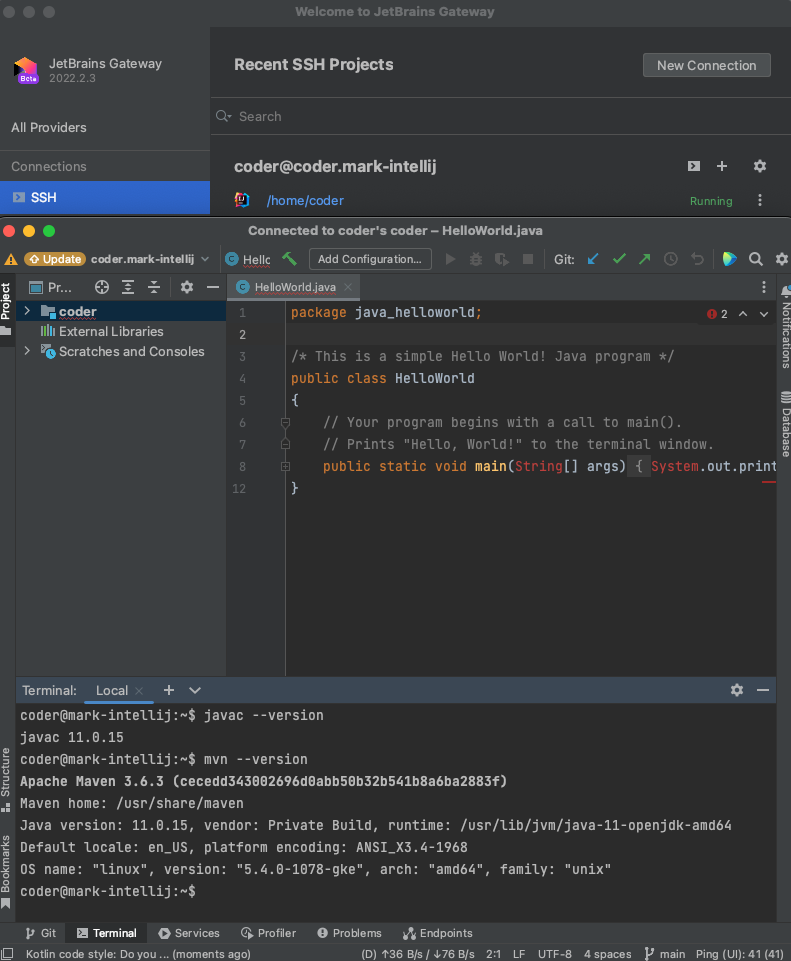
Task: Open the Bookmarks side tab
Action: (6, 871)
